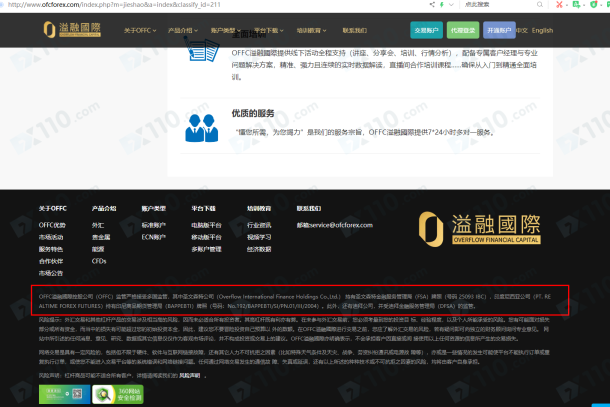Open 合作伙伴 footer link
Viewport: 610px width, 407px height.
51,261
